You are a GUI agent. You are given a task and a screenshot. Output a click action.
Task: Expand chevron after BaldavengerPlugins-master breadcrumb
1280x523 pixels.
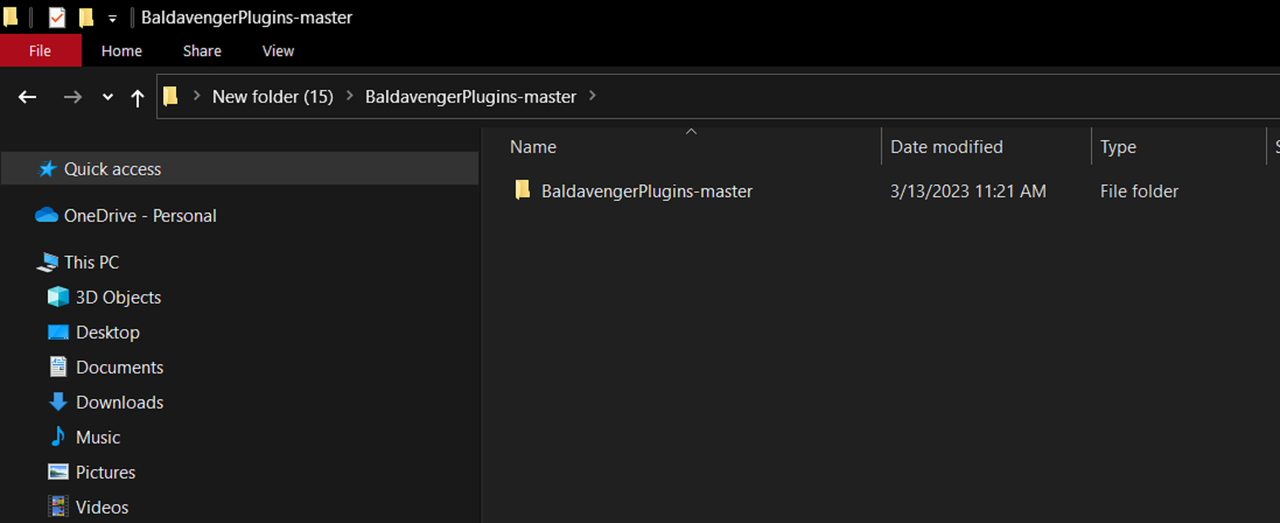(x=593, y=97)
